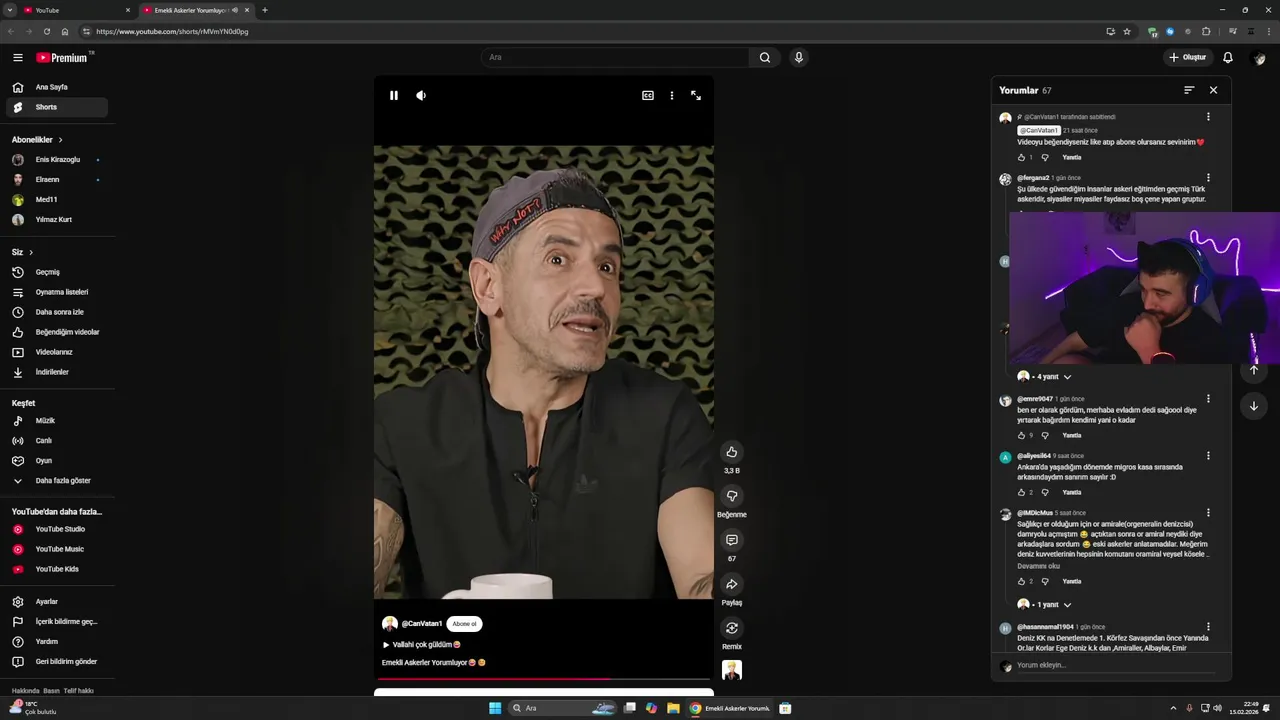This screenshot has width=1280, height=720.
Task: Select Shorts in the sidebar
Action: coord(56,107)
